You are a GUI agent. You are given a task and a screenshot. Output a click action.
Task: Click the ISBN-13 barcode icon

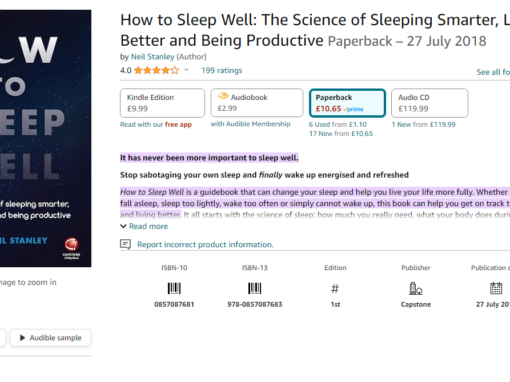click(x=255, y=288)
